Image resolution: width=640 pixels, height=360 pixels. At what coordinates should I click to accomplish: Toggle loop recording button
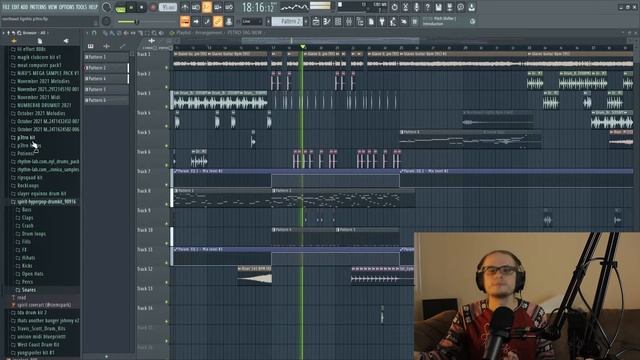229,7
